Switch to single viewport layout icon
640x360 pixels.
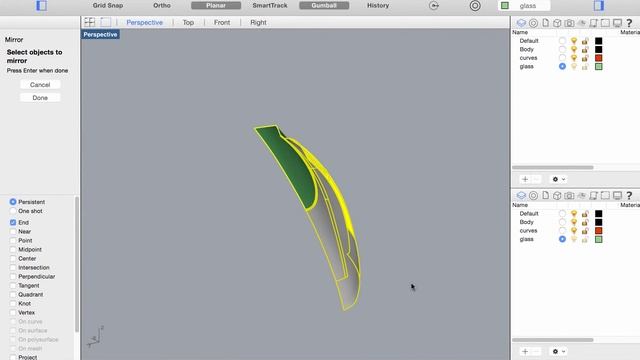[x=106, y=22]
